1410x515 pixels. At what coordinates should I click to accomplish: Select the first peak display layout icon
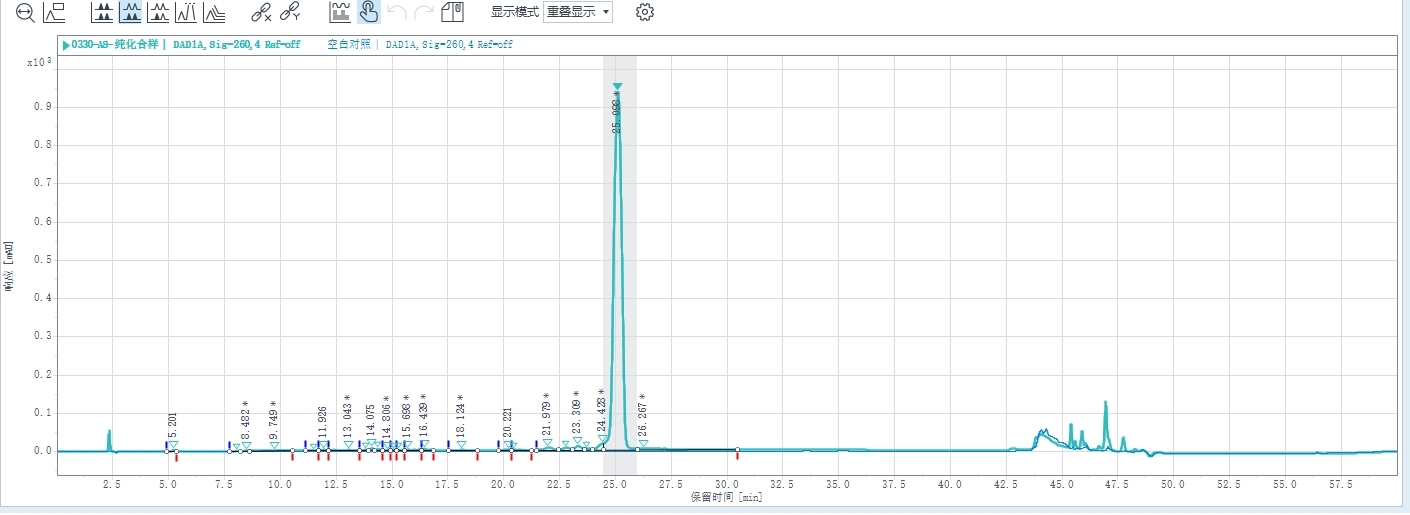(x=103, y=13)
